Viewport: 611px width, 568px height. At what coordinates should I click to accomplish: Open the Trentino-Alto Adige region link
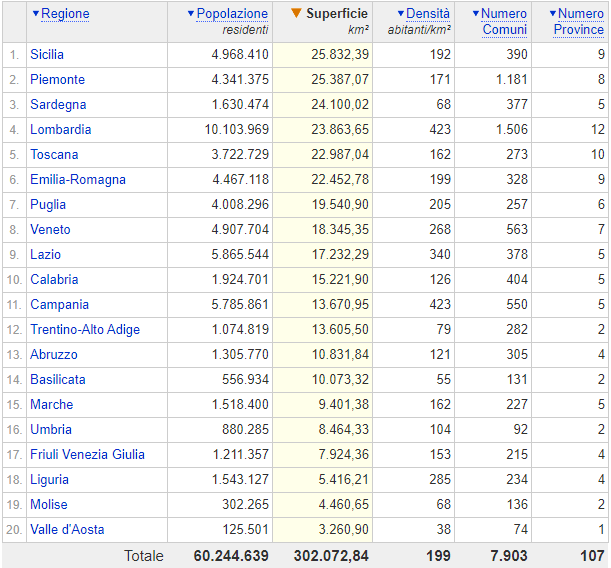[x=85, y=329]
